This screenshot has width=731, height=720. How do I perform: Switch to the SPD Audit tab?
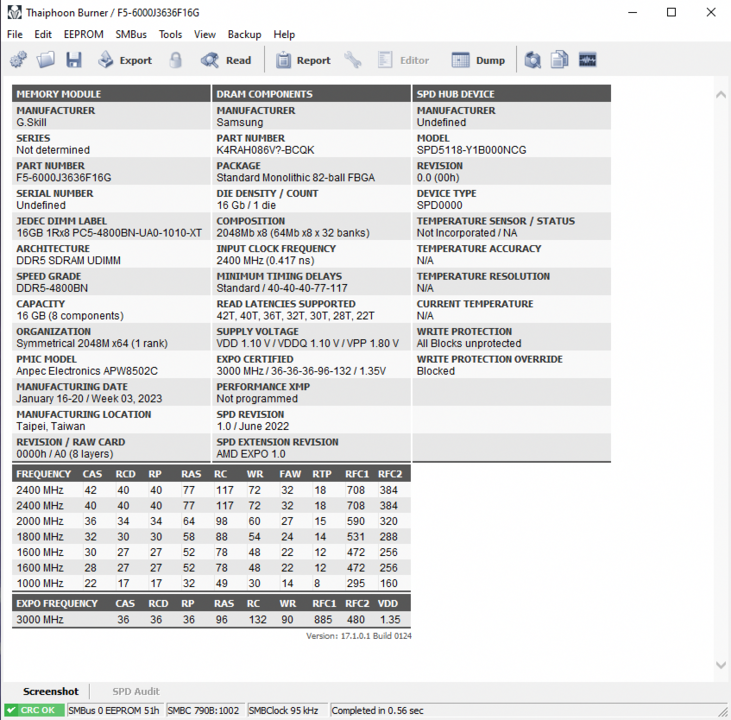pyautogui.click(x=135, y=691)
